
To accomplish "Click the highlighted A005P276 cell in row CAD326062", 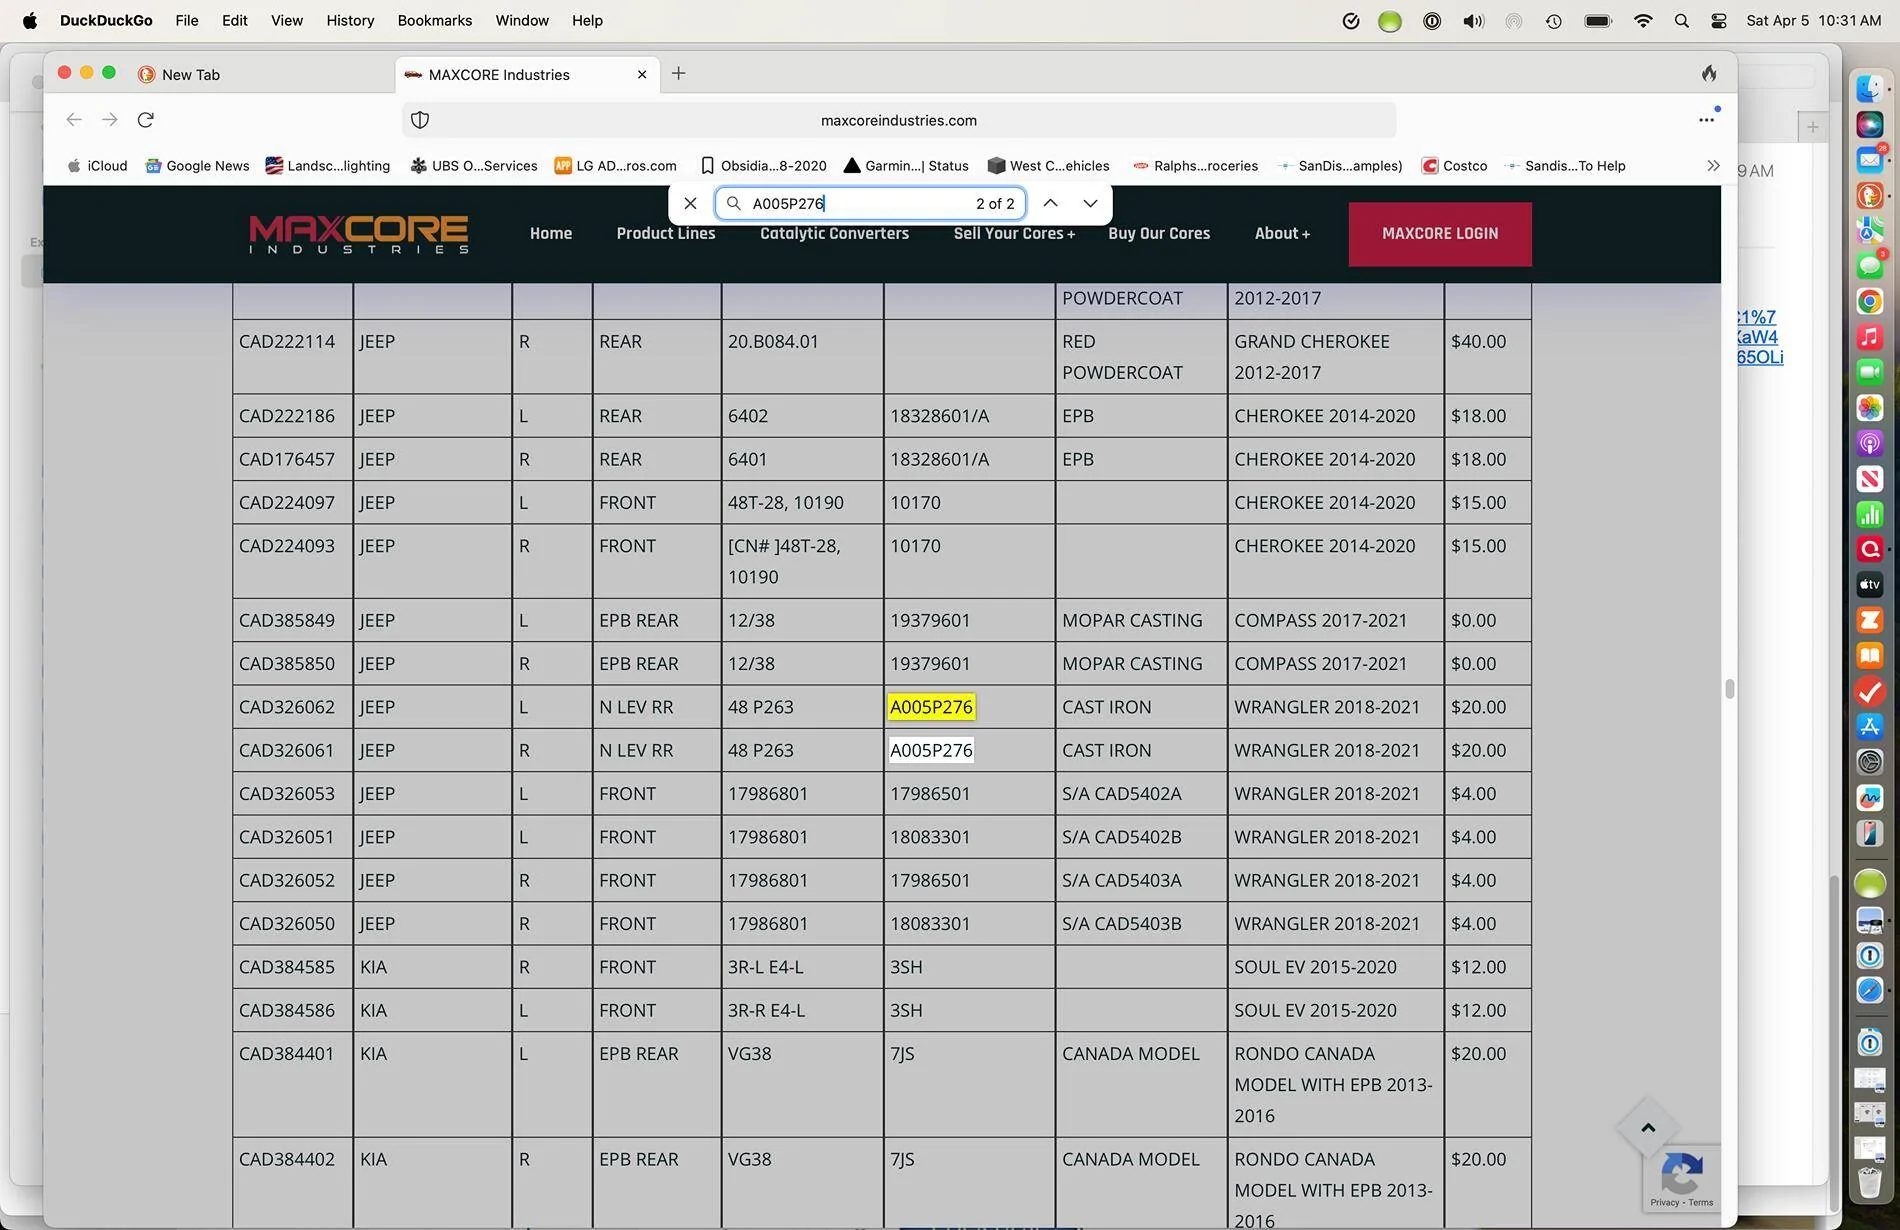I will tap(931, 707).
